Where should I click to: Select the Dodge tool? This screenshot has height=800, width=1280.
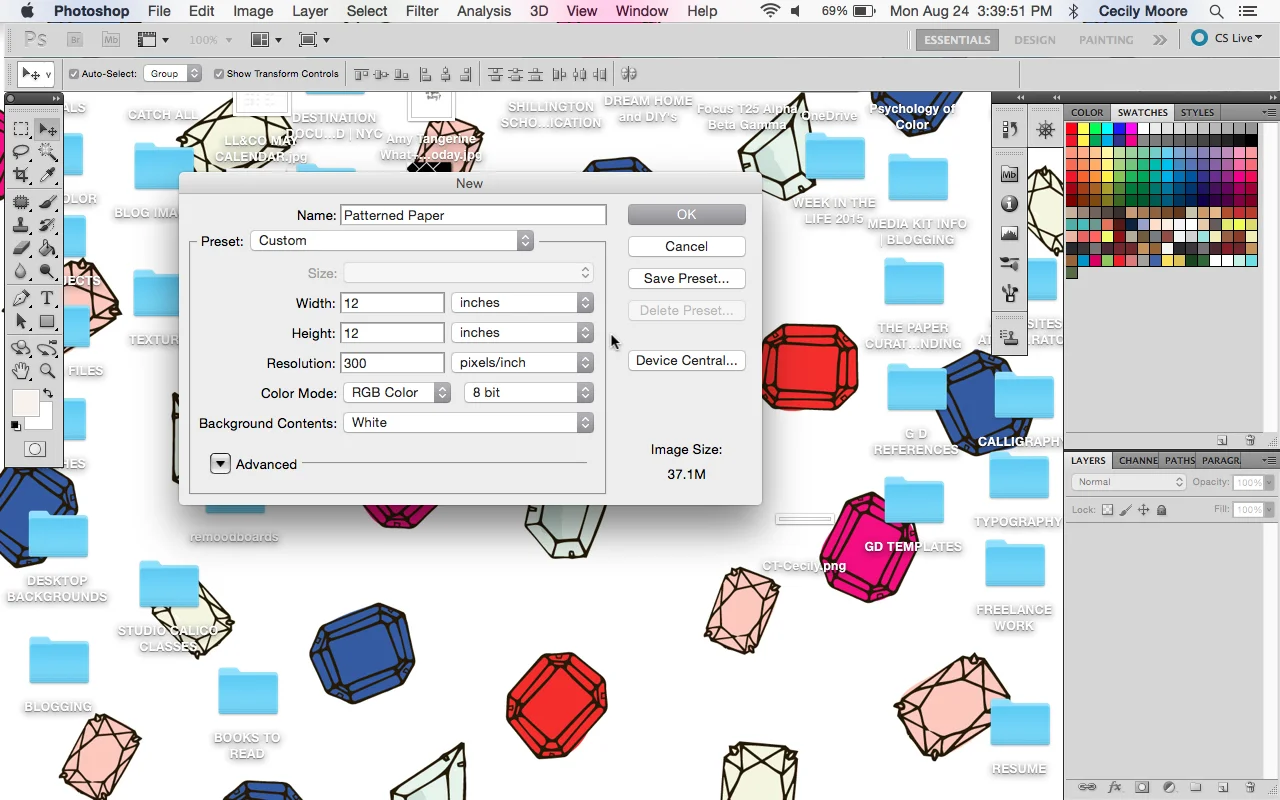pyautogui.click(x=47, y=271)
